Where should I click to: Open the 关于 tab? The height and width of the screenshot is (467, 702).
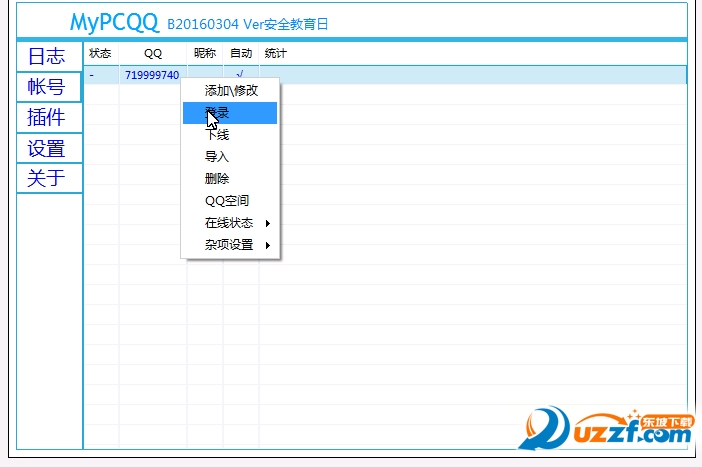(x=49, y=178)
